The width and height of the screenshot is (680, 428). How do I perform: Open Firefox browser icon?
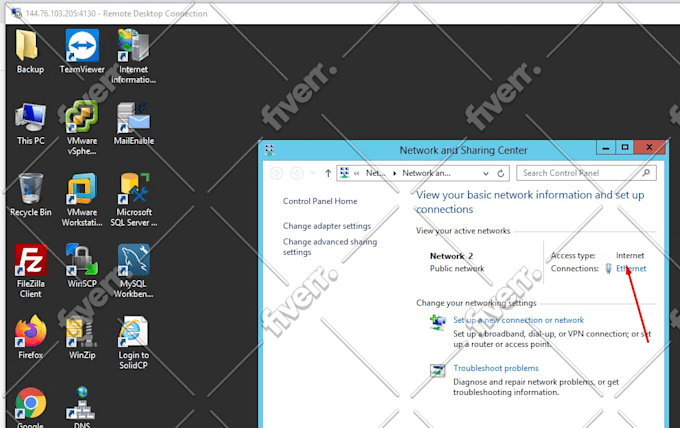30,337
